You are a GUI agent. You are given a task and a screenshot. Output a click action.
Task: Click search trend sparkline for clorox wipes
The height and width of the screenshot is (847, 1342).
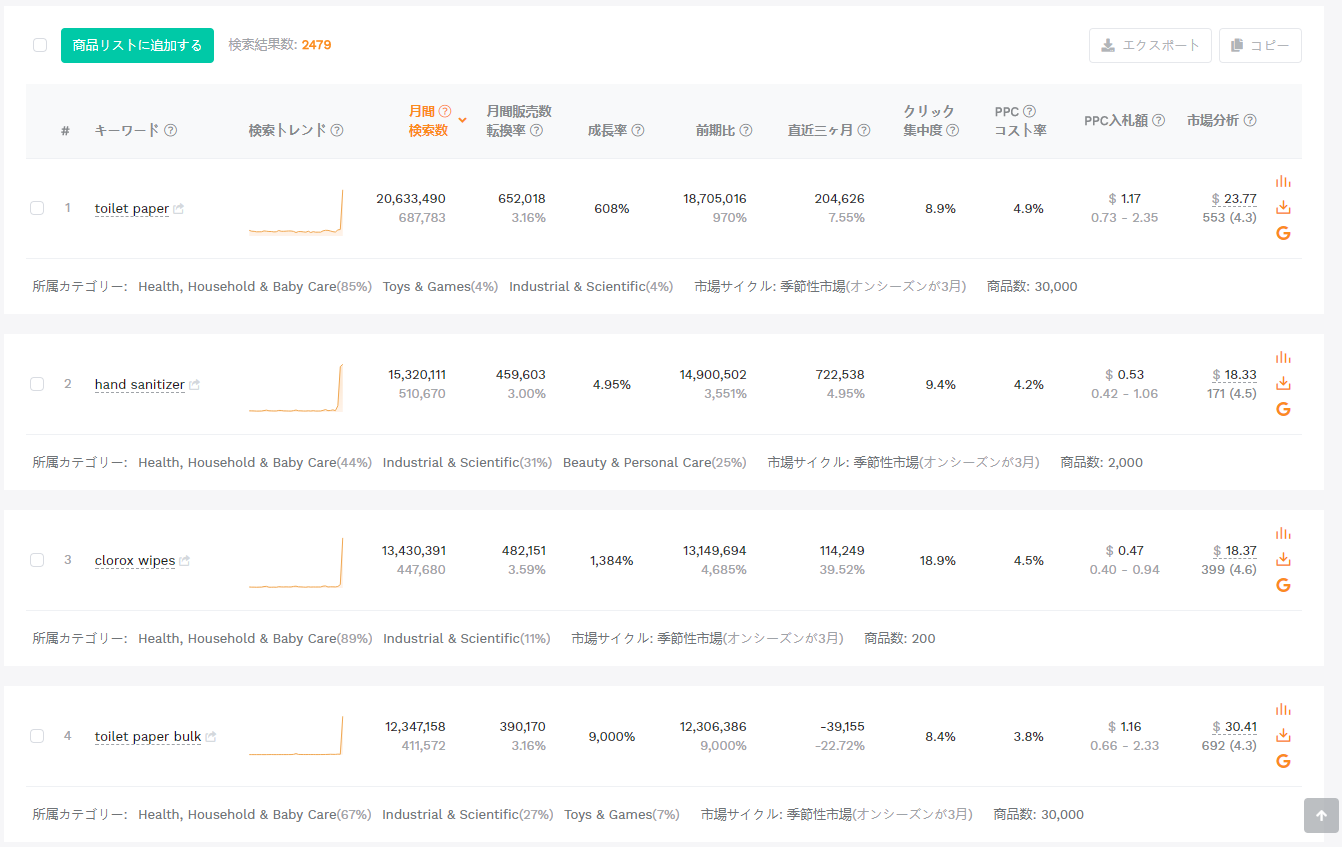pos(296,564)
